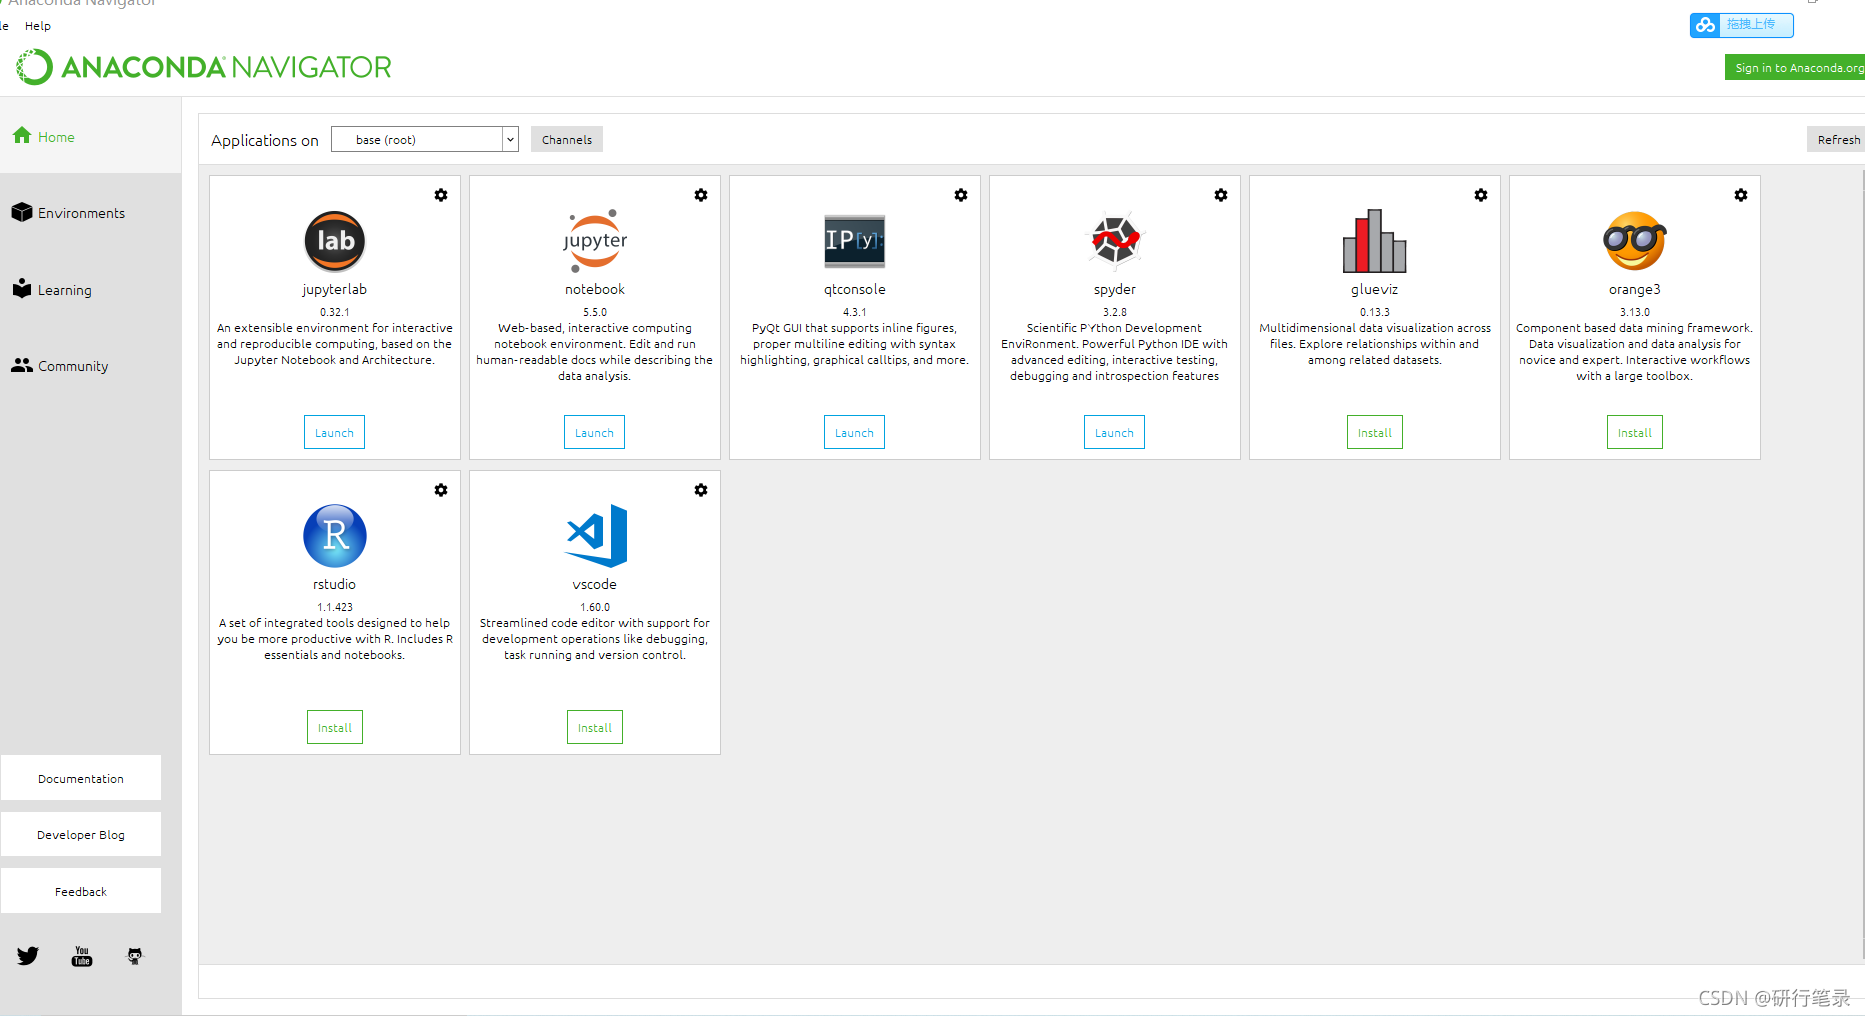
Task: Install vscode
Action: click(595, 727)
